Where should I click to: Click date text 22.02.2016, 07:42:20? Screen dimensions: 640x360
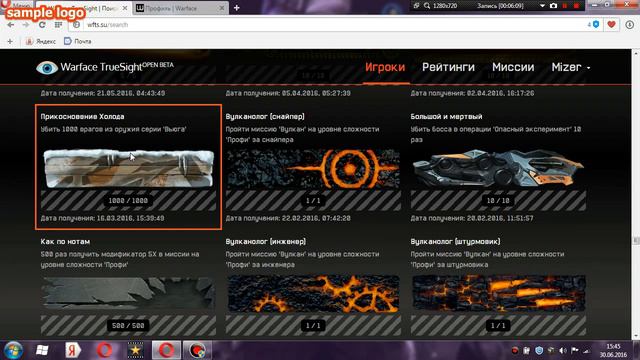coord(316,218)
